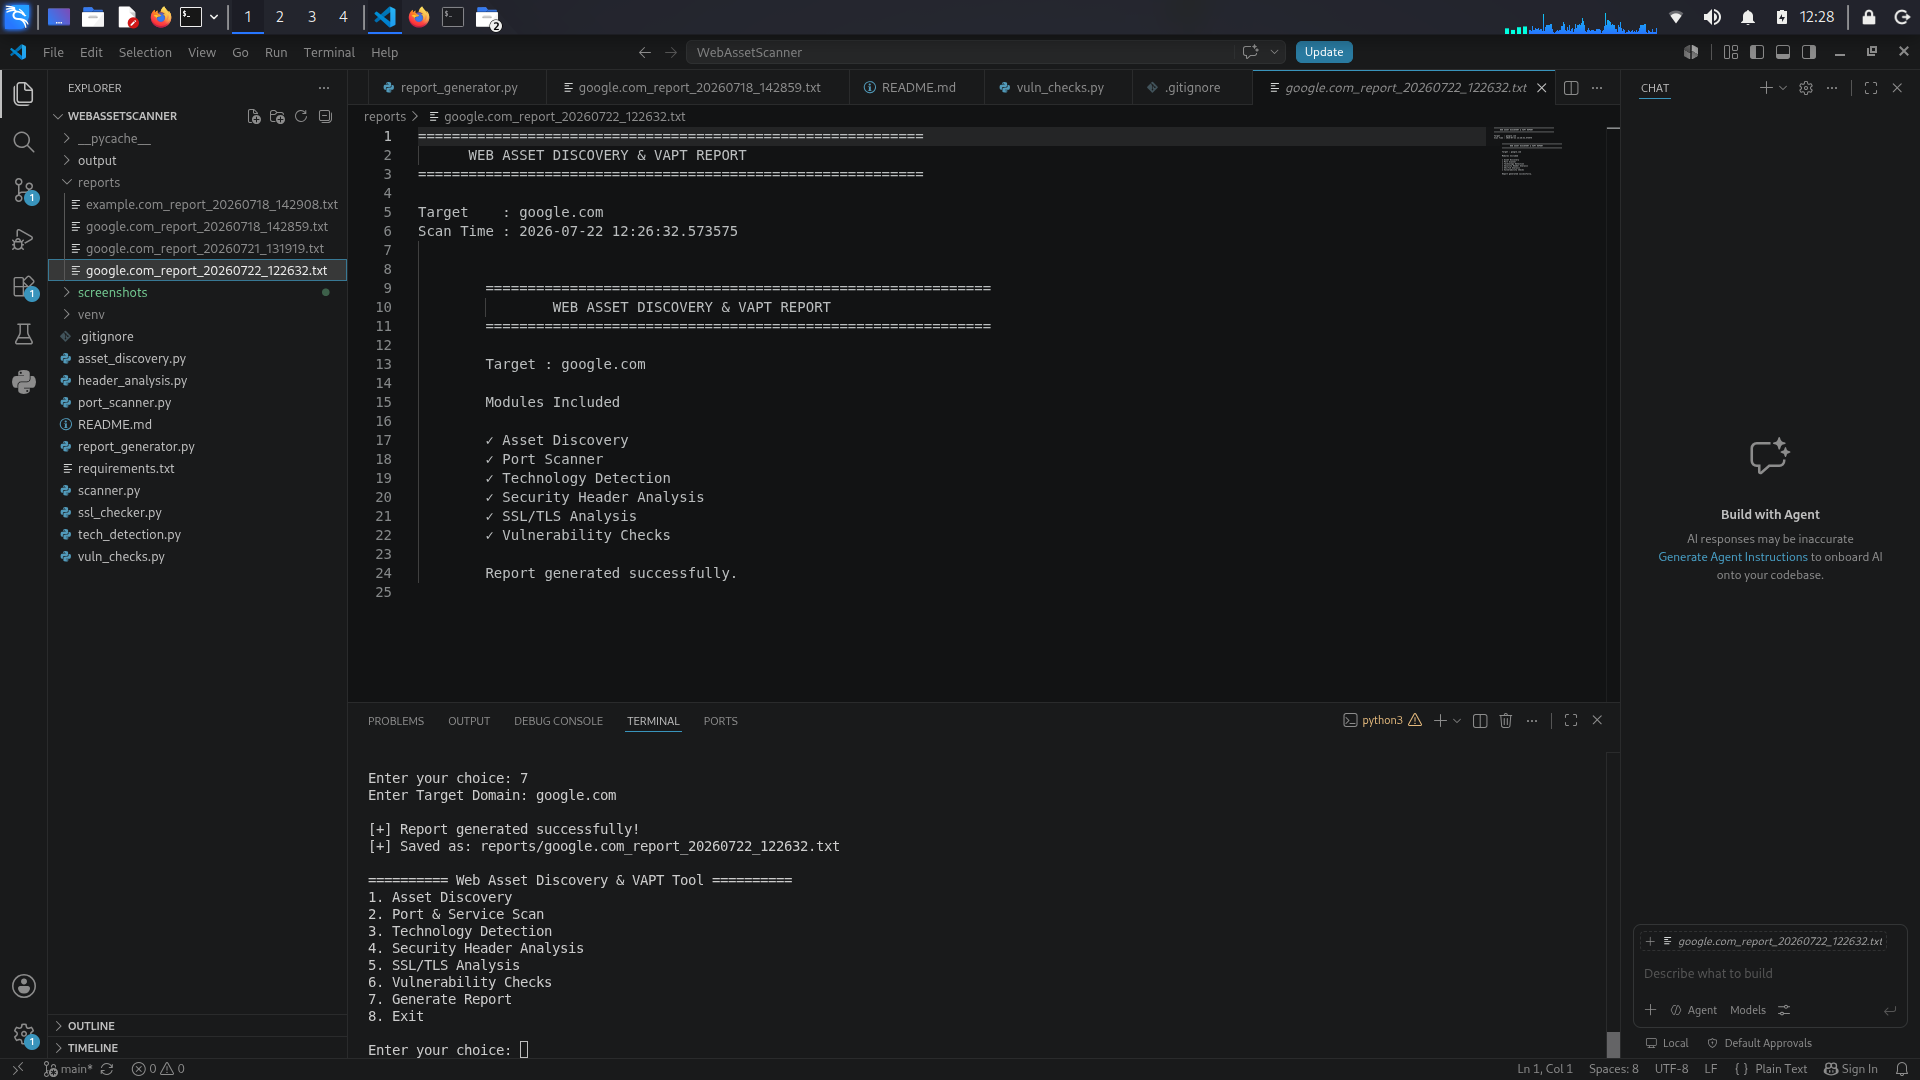Click the Agent mode button in chat

(x=1693, y=1010)
